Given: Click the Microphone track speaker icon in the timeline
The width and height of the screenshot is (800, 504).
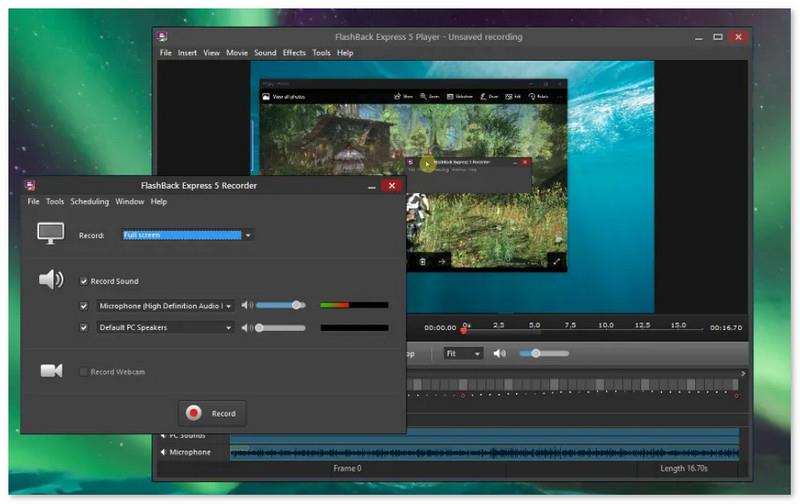Looking at the screenshot, I should point(163,452).
